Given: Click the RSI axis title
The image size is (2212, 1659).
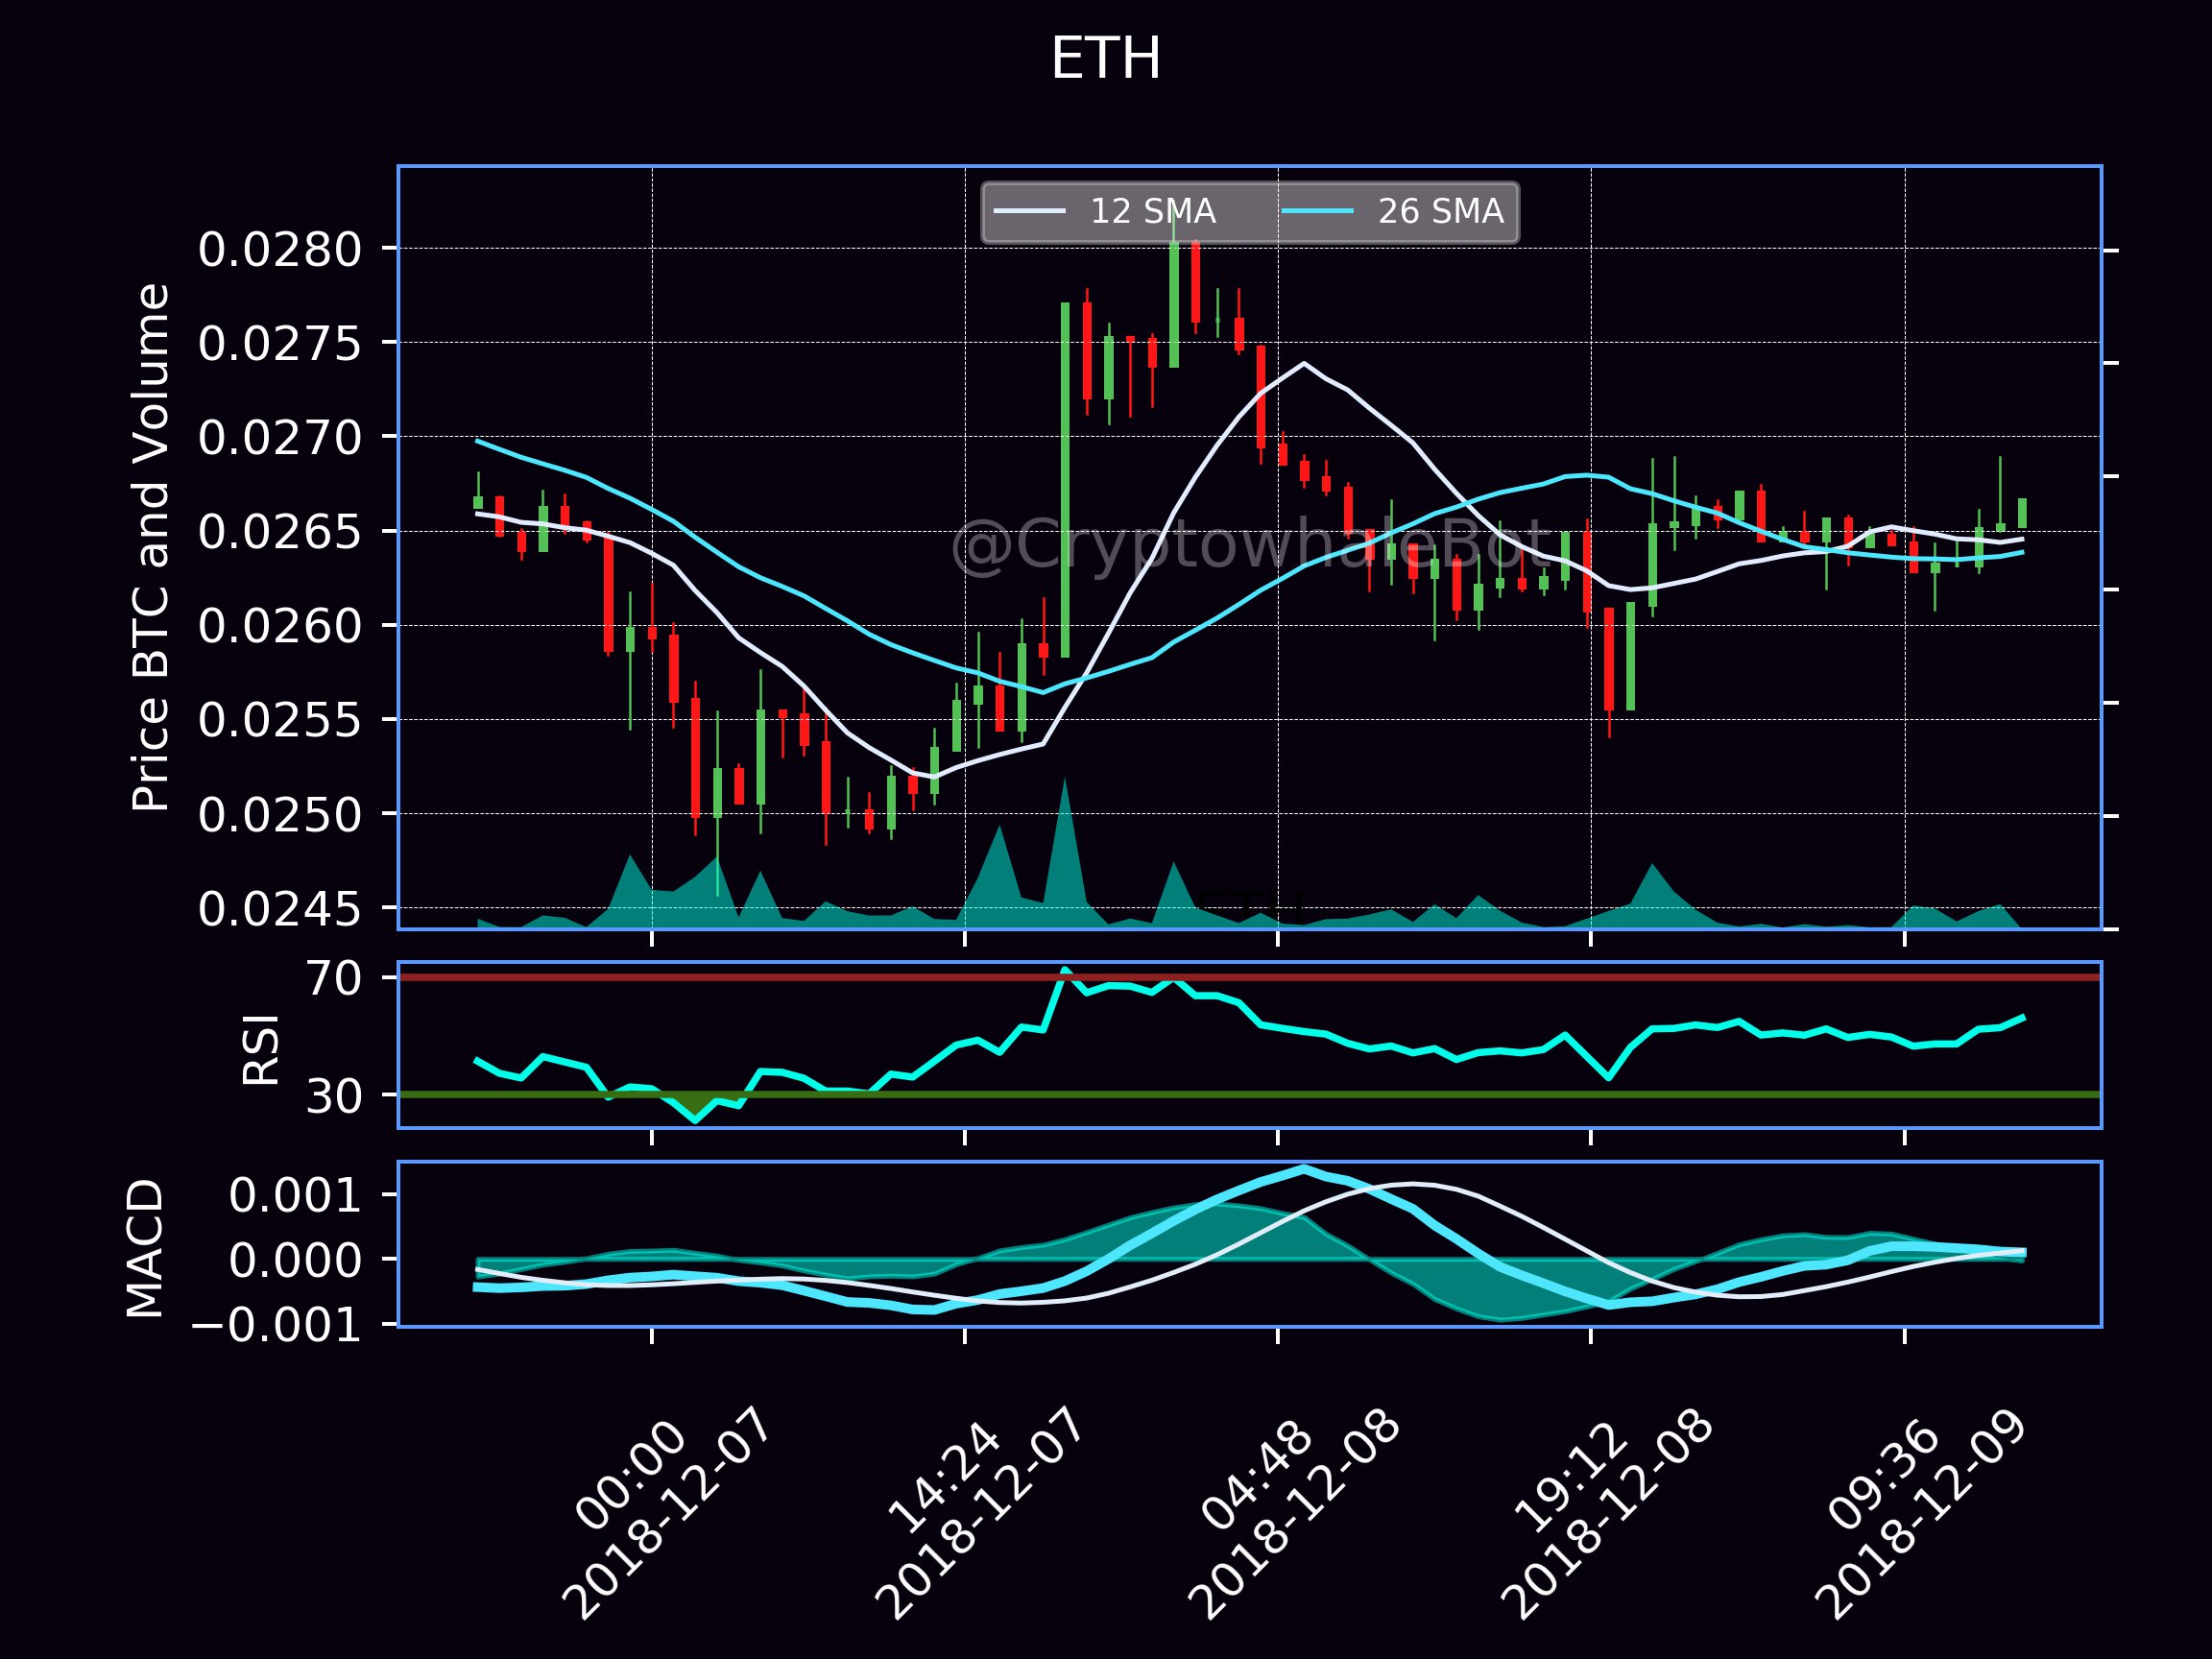Looking at the screenshot, I should pyautogui.click(x=262, y=1049).
